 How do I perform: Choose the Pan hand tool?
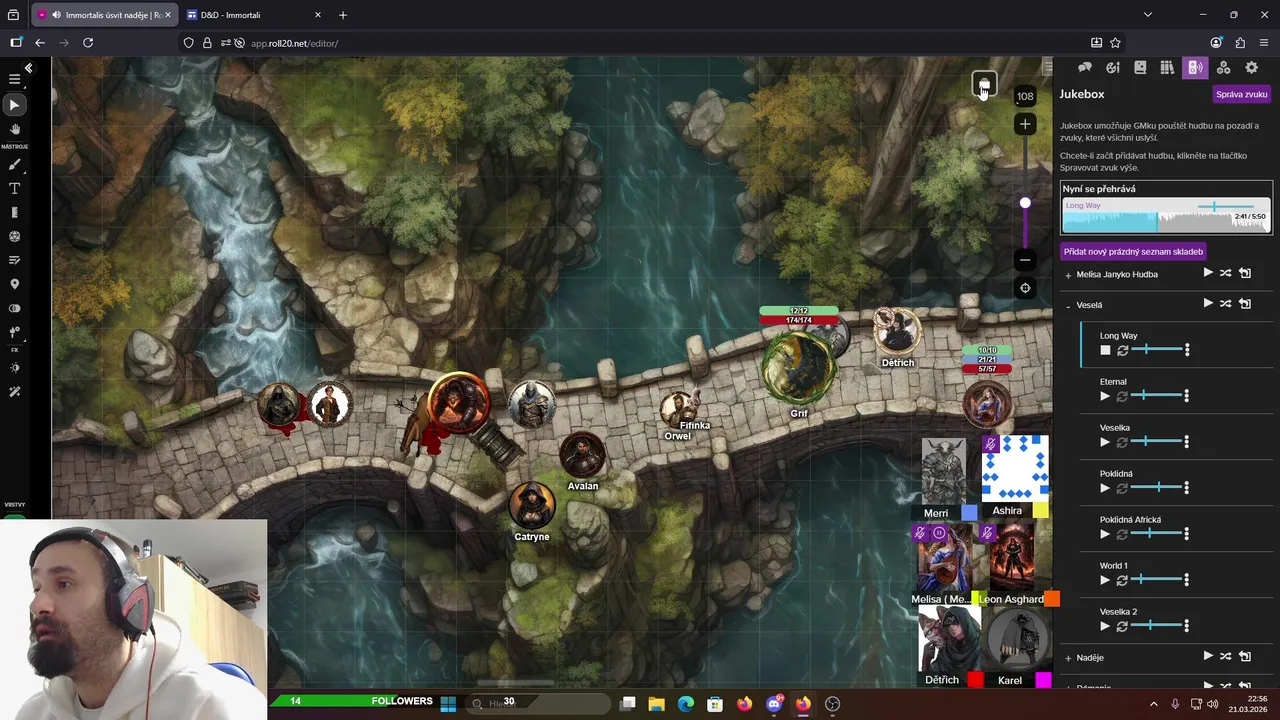tap(14, 129)
